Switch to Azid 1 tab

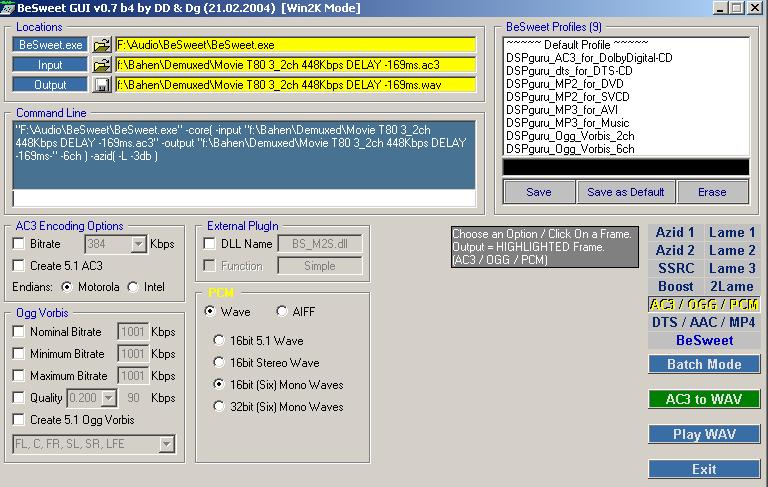pos(675,232)
